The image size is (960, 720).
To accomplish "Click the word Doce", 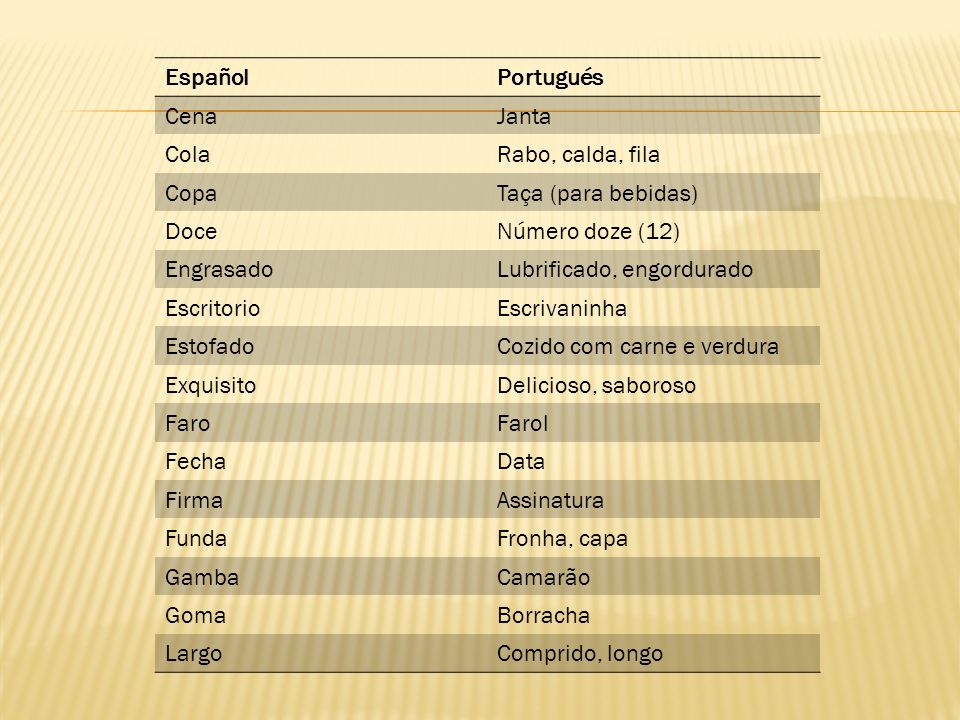I will click(191, 231).
